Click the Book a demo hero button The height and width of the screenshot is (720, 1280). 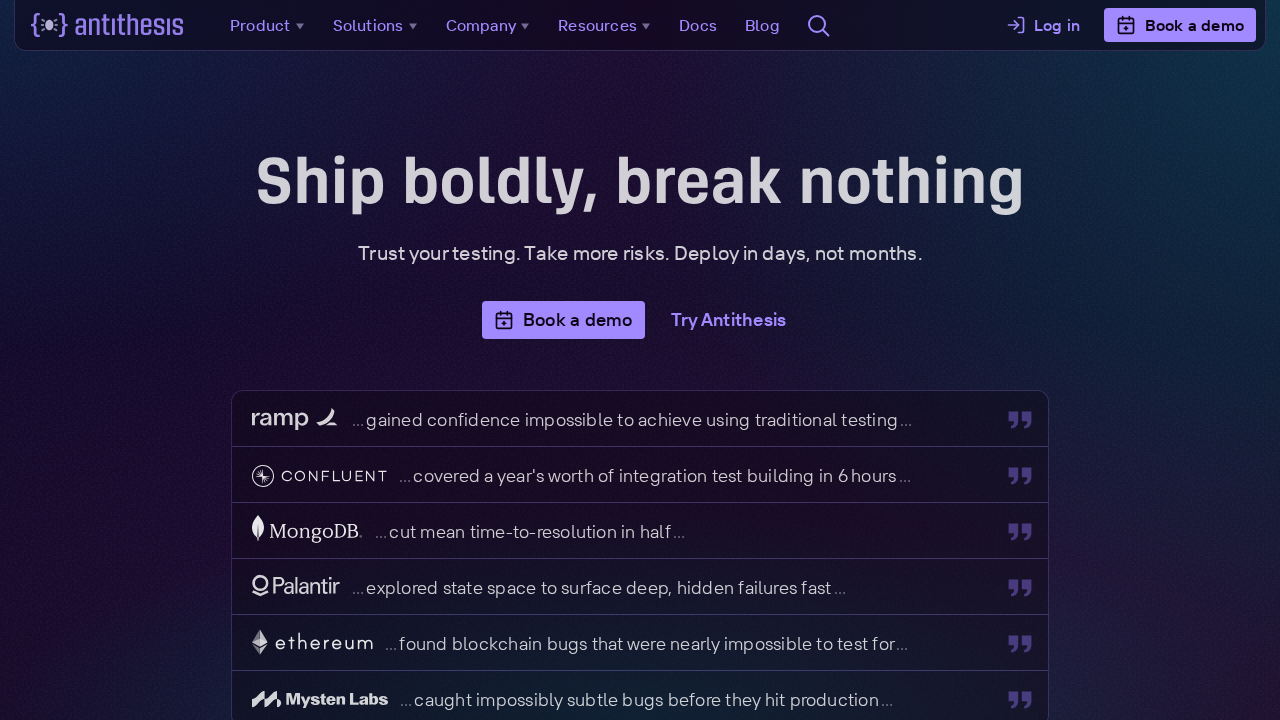click(563, 320)
